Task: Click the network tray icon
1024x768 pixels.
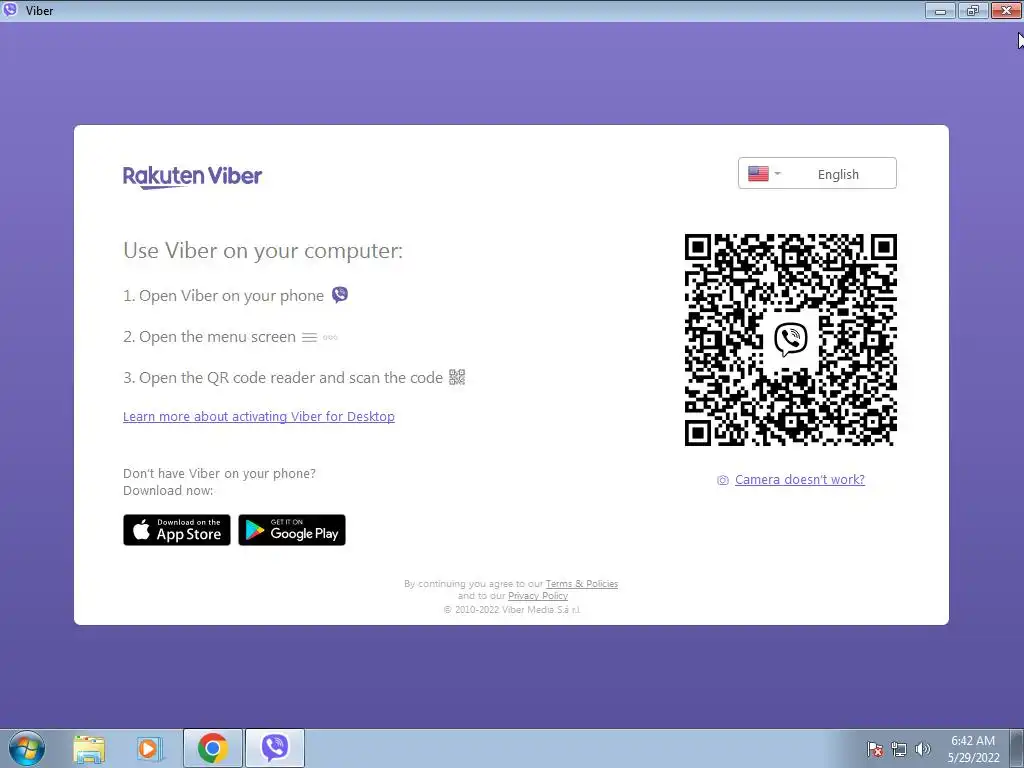Action: [899, 749]
